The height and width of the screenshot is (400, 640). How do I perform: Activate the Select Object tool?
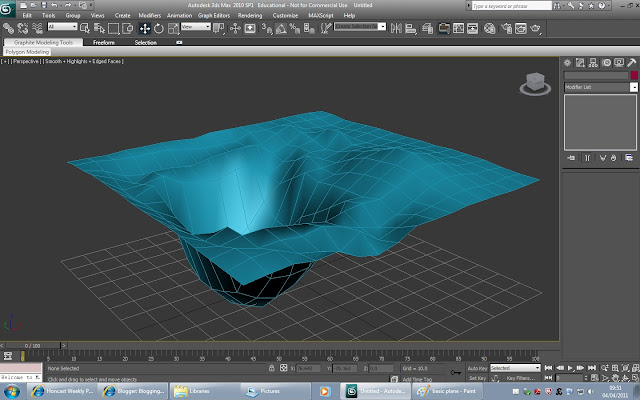click(85, 28)
